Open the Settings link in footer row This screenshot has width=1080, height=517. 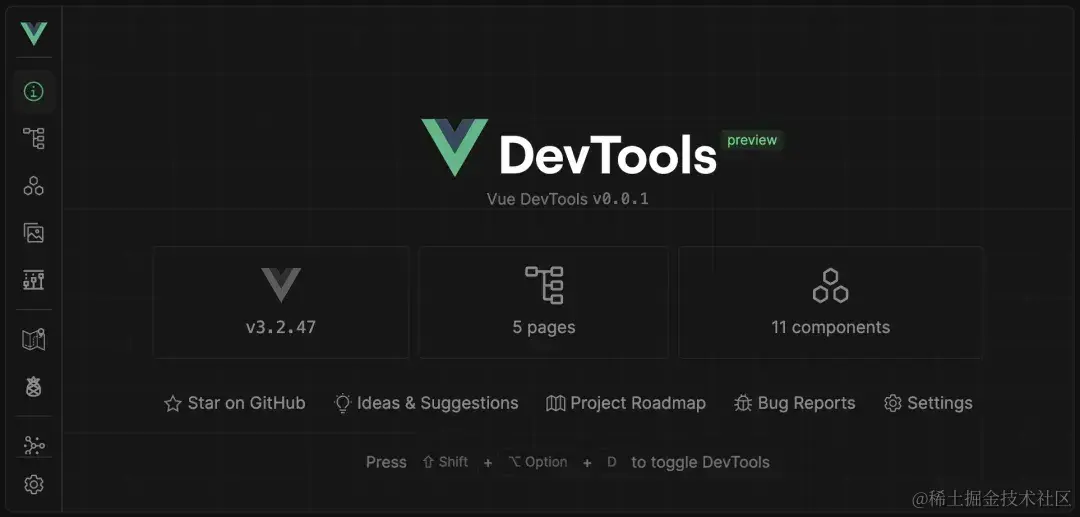pos(928,403)
